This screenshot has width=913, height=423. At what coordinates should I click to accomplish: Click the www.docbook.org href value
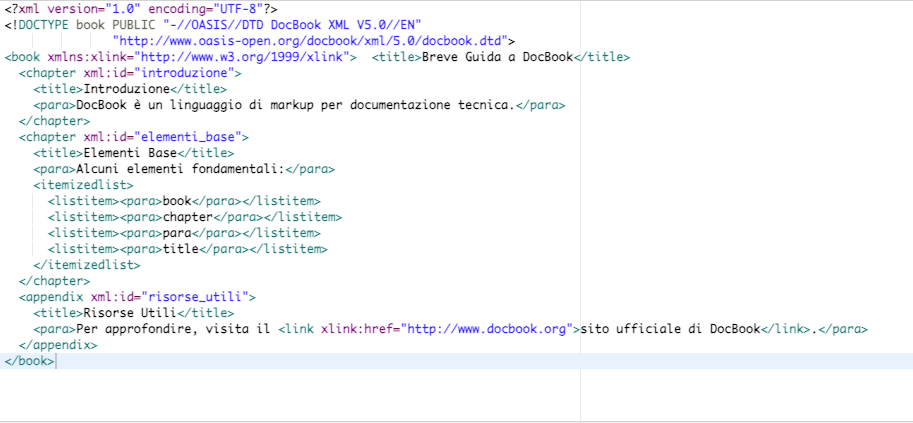pyautogui.click(x=487, y=329)
